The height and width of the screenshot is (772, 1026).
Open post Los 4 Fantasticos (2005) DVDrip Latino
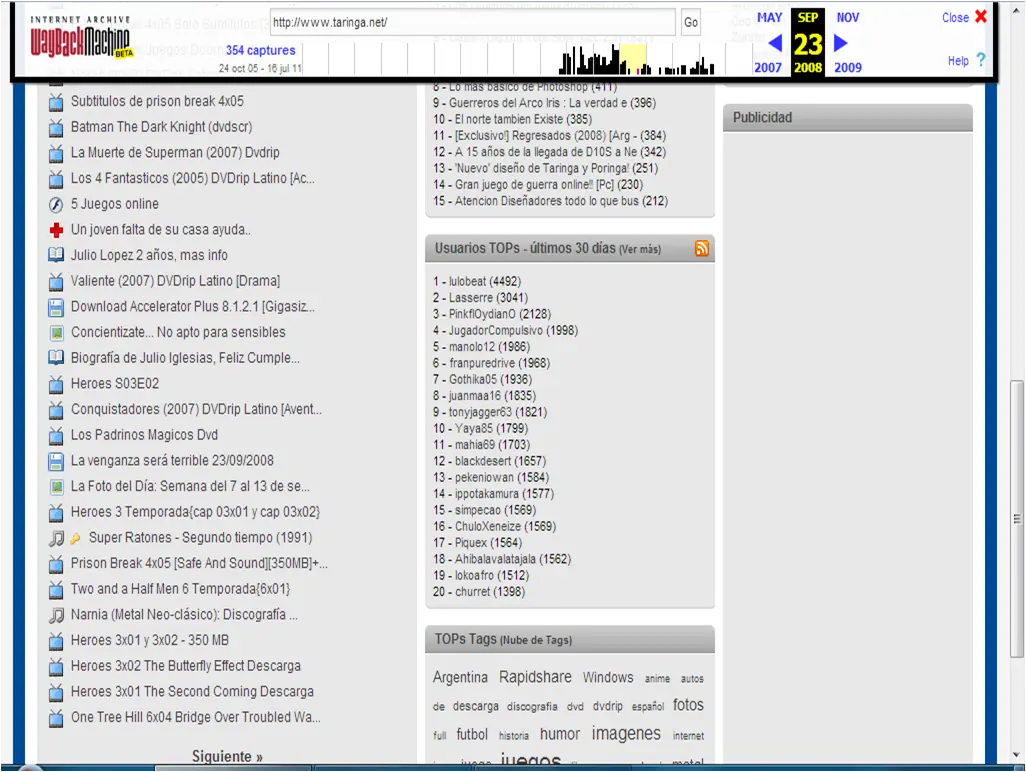(192, 178)
